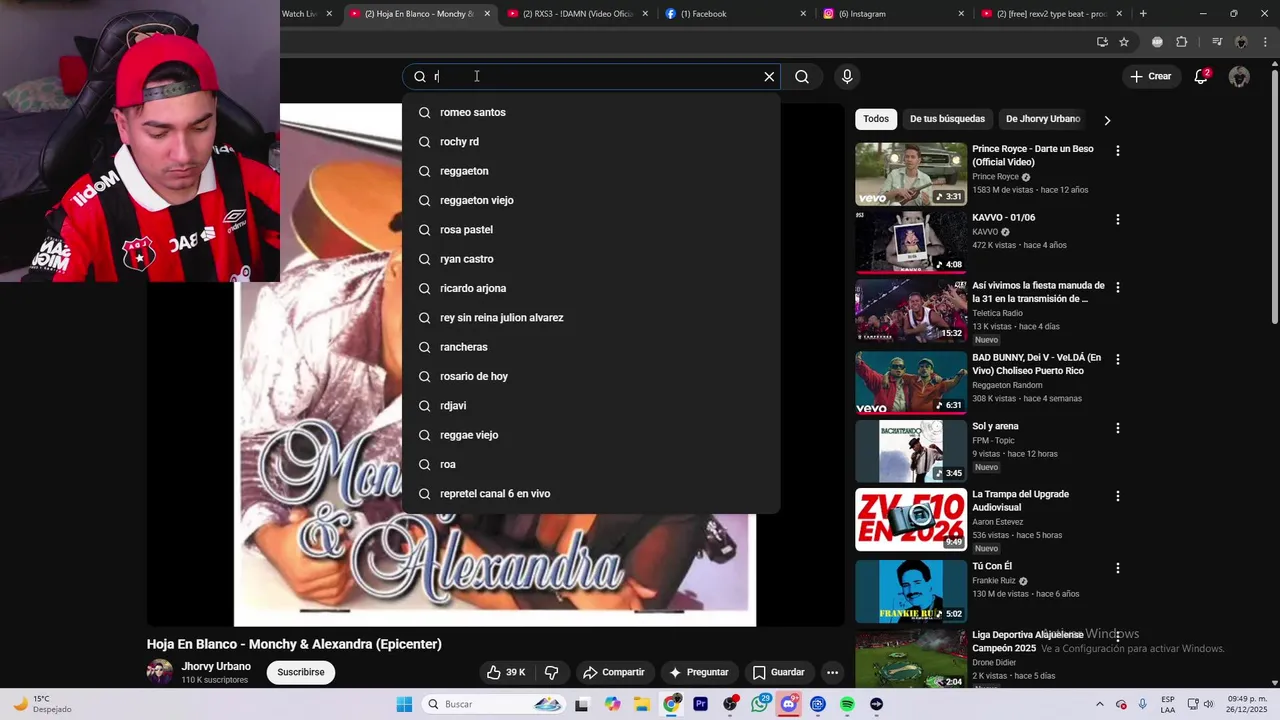Click Windows taskbar Buscar search box
The height and width of the screenshot is (720, 1280).
point(492,704)
